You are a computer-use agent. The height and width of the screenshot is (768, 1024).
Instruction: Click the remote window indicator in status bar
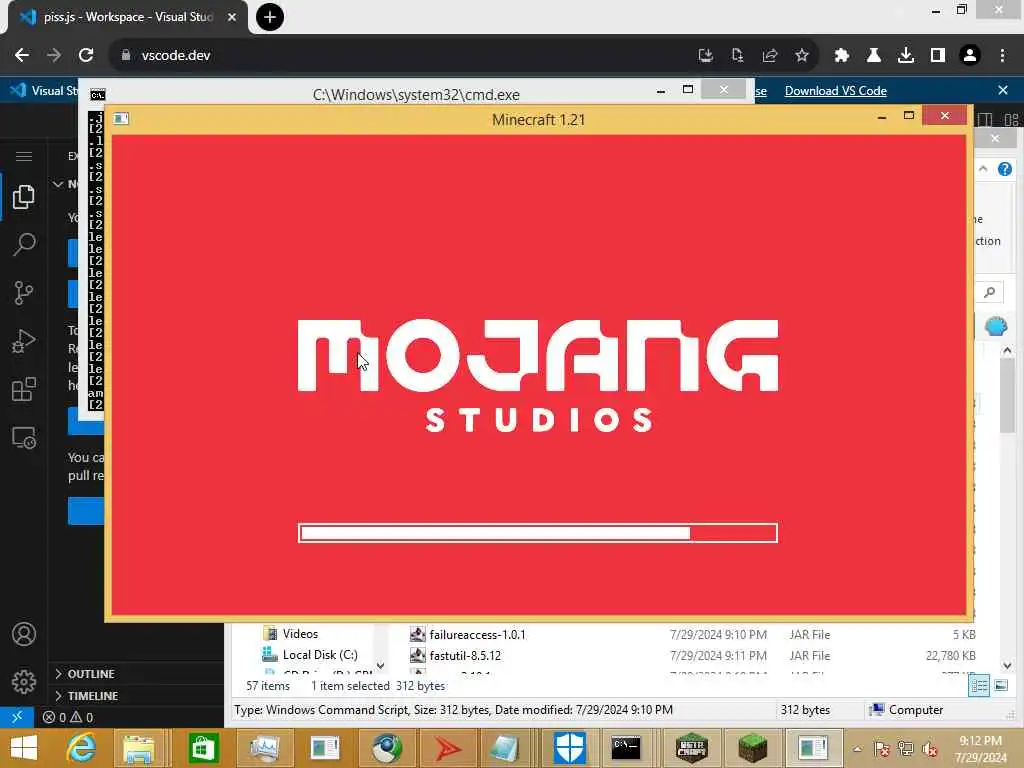click(17, 717)
